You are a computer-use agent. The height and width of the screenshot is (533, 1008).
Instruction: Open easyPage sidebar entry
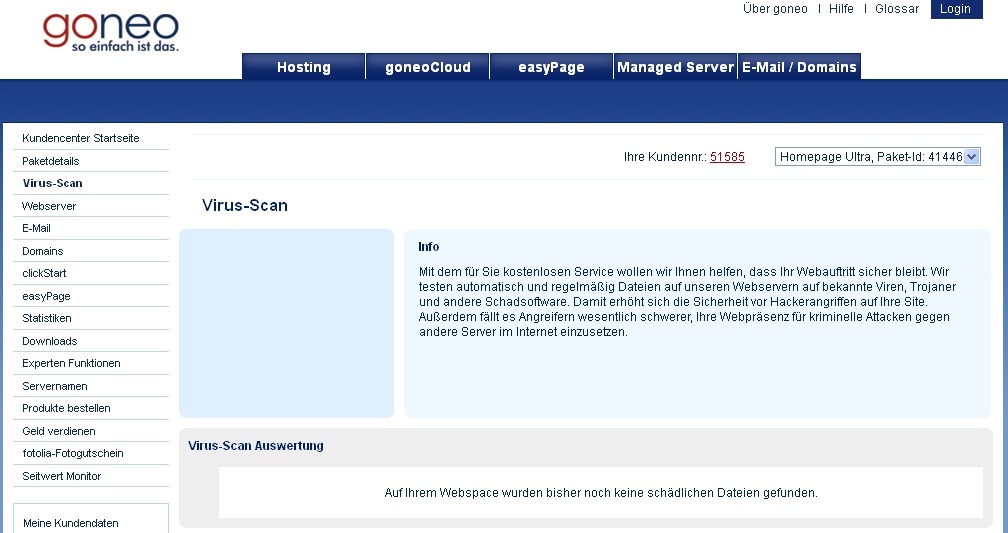click(x=46, y=296)
